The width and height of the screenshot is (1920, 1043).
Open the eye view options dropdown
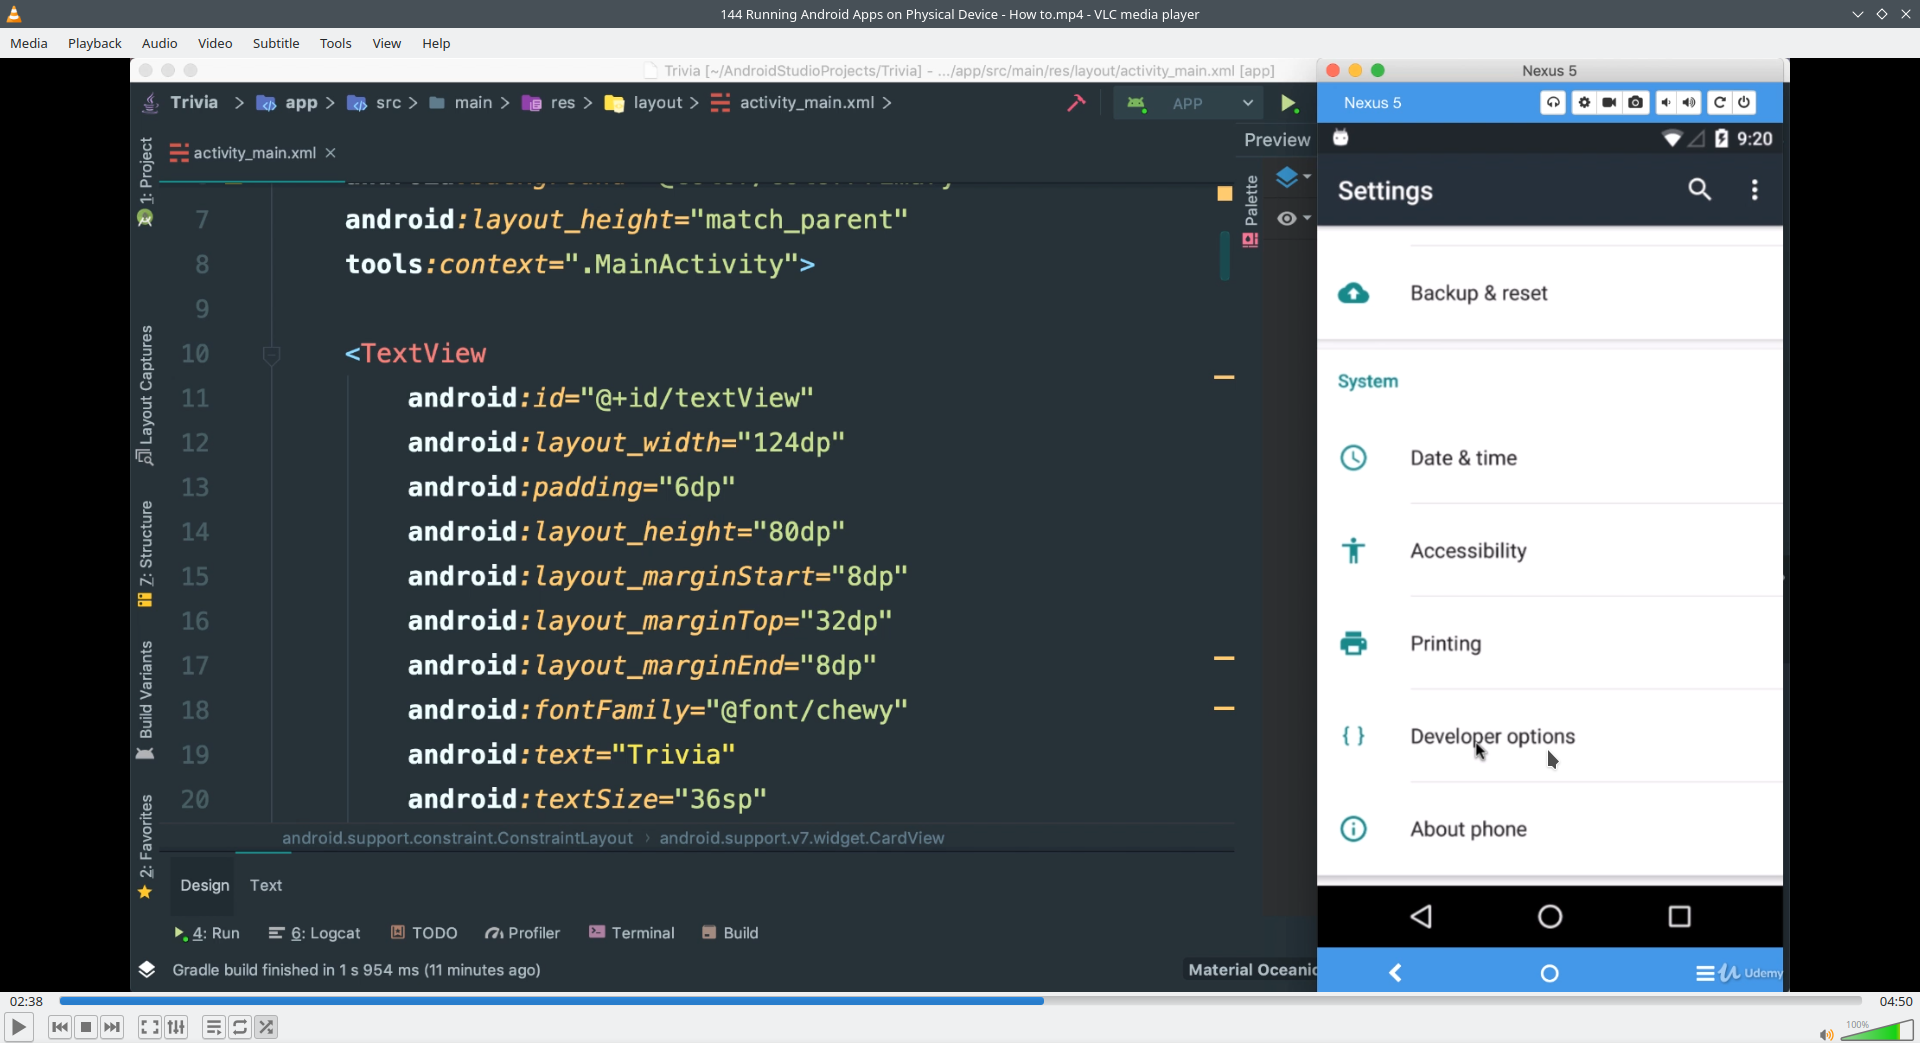tap(1292, 218)
